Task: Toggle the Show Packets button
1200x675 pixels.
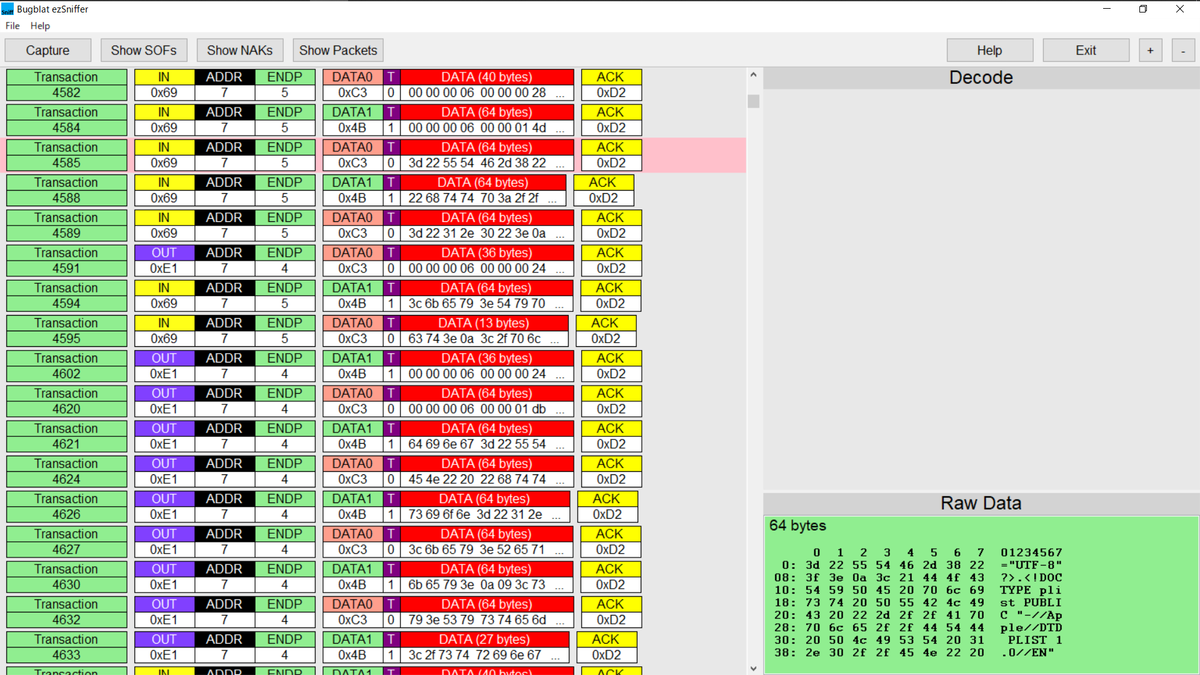Action: pos(338,50)
